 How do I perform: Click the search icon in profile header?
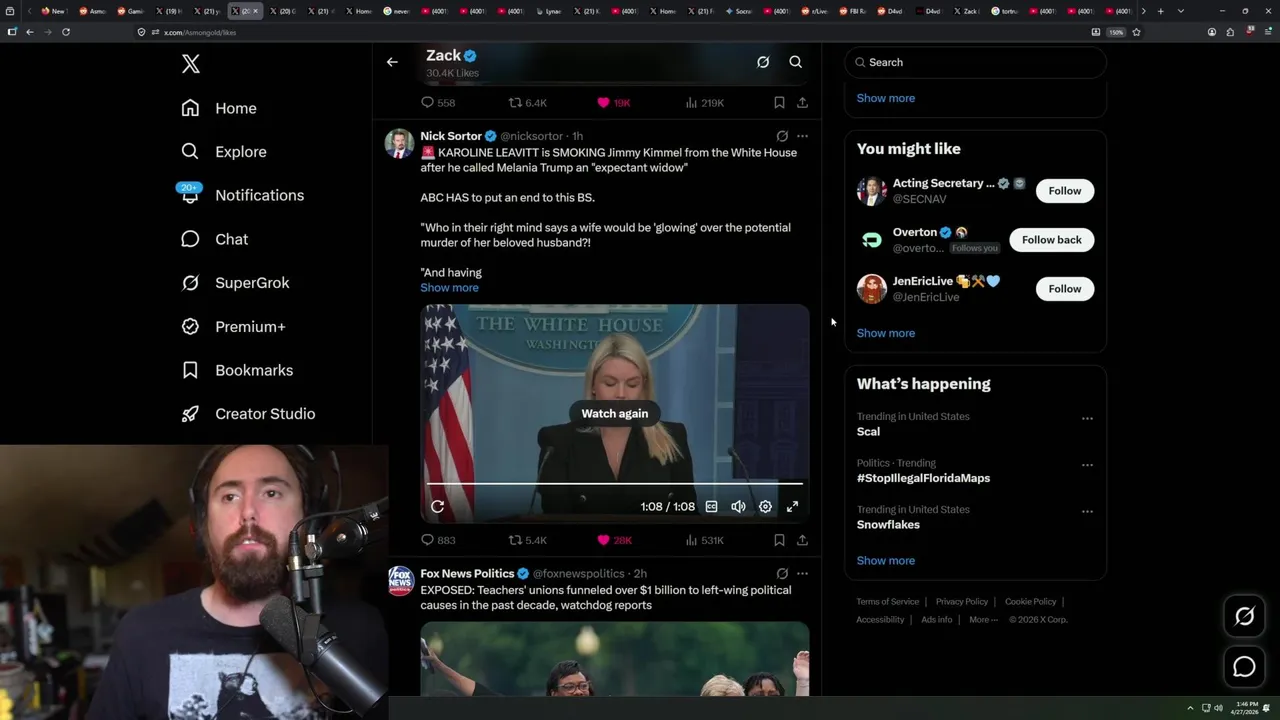796,62
